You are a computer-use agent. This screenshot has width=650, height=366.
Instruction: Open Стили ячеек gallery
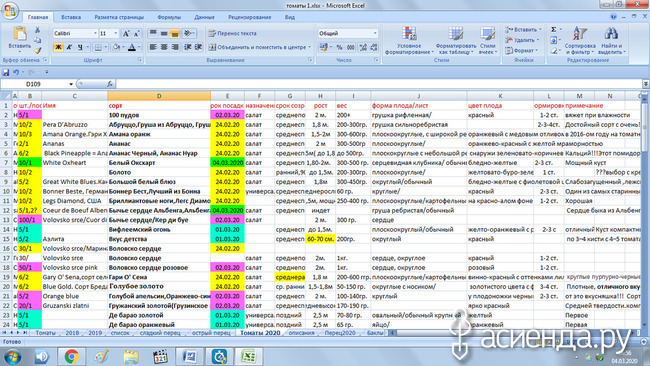click(x=488, y=41)
